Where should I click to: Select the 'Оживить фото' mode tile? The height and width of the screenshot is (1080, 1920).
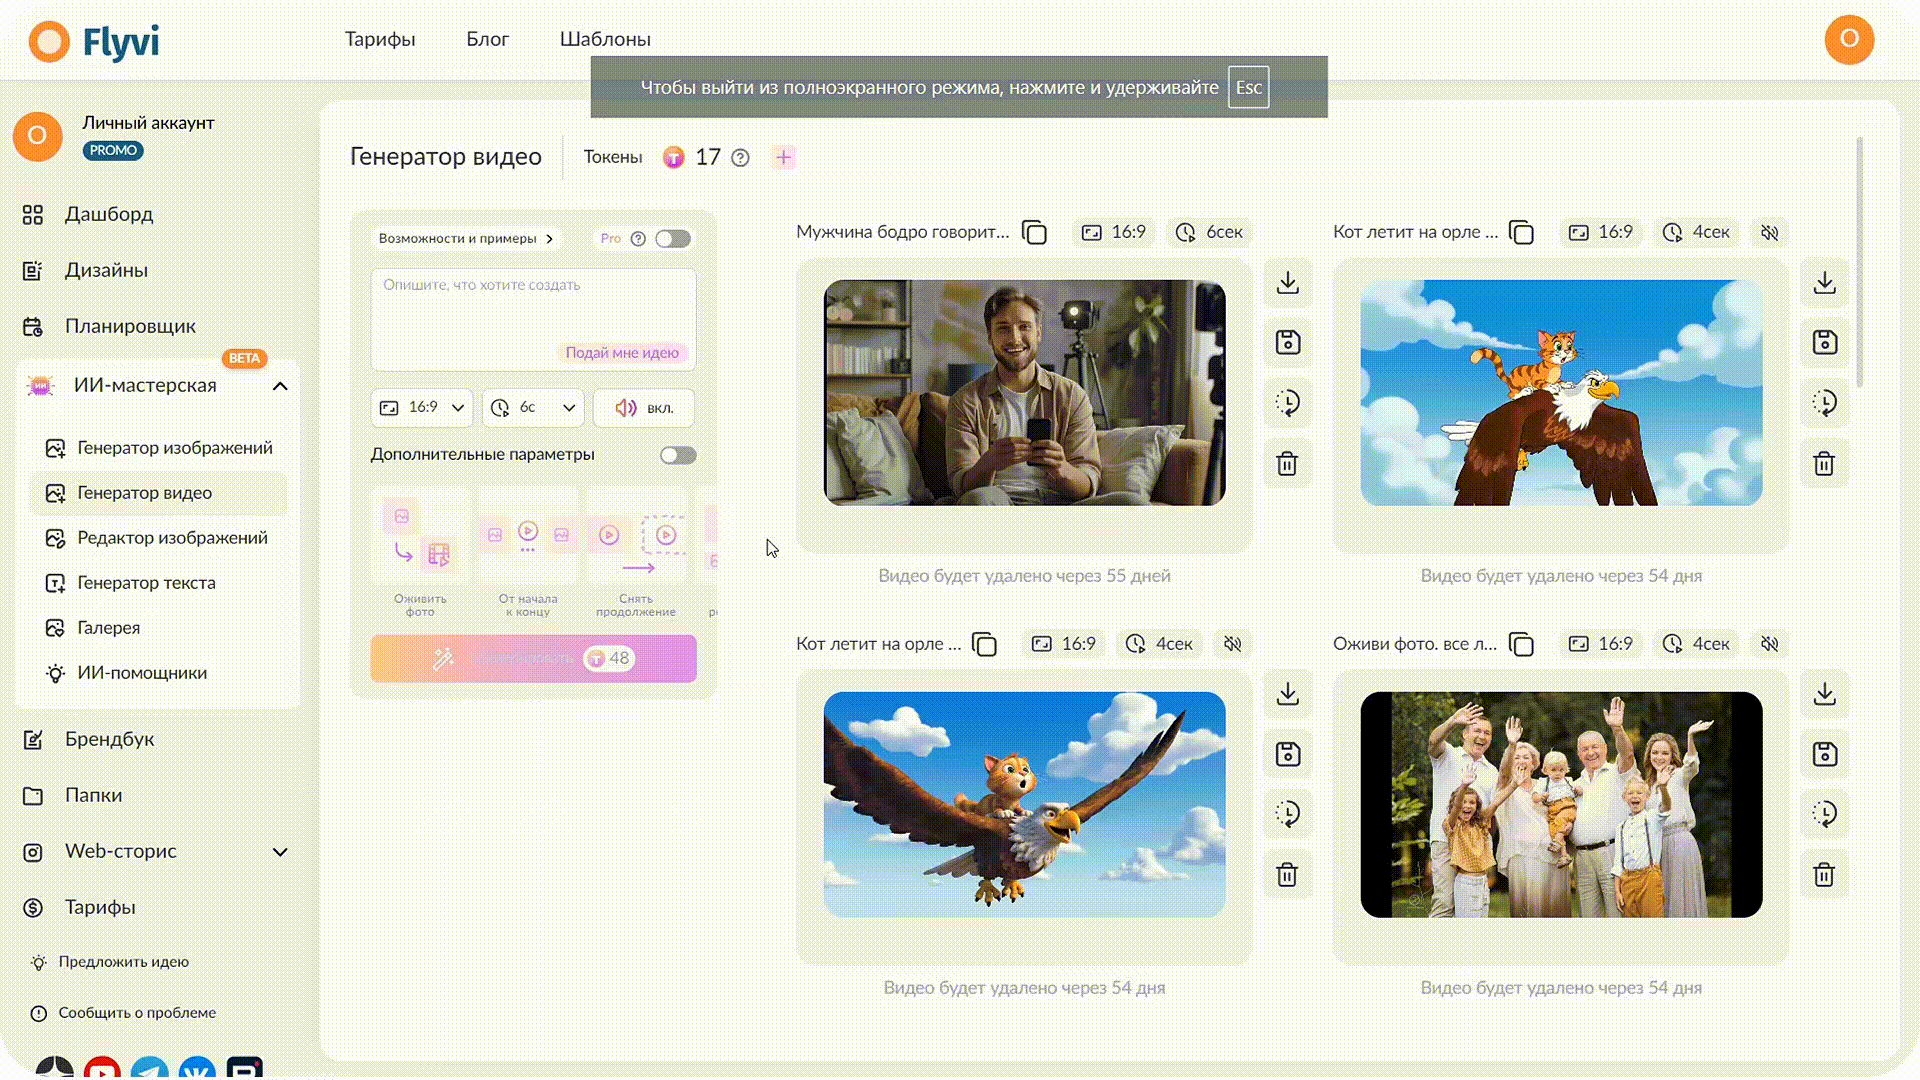click(420, 552)
